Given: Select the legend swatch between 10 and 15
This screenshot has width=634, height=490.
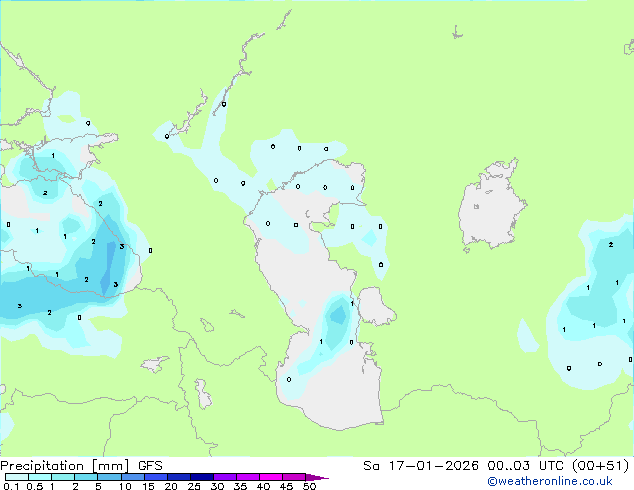Looking at the screenshot, I should click(x=133, y=477).
